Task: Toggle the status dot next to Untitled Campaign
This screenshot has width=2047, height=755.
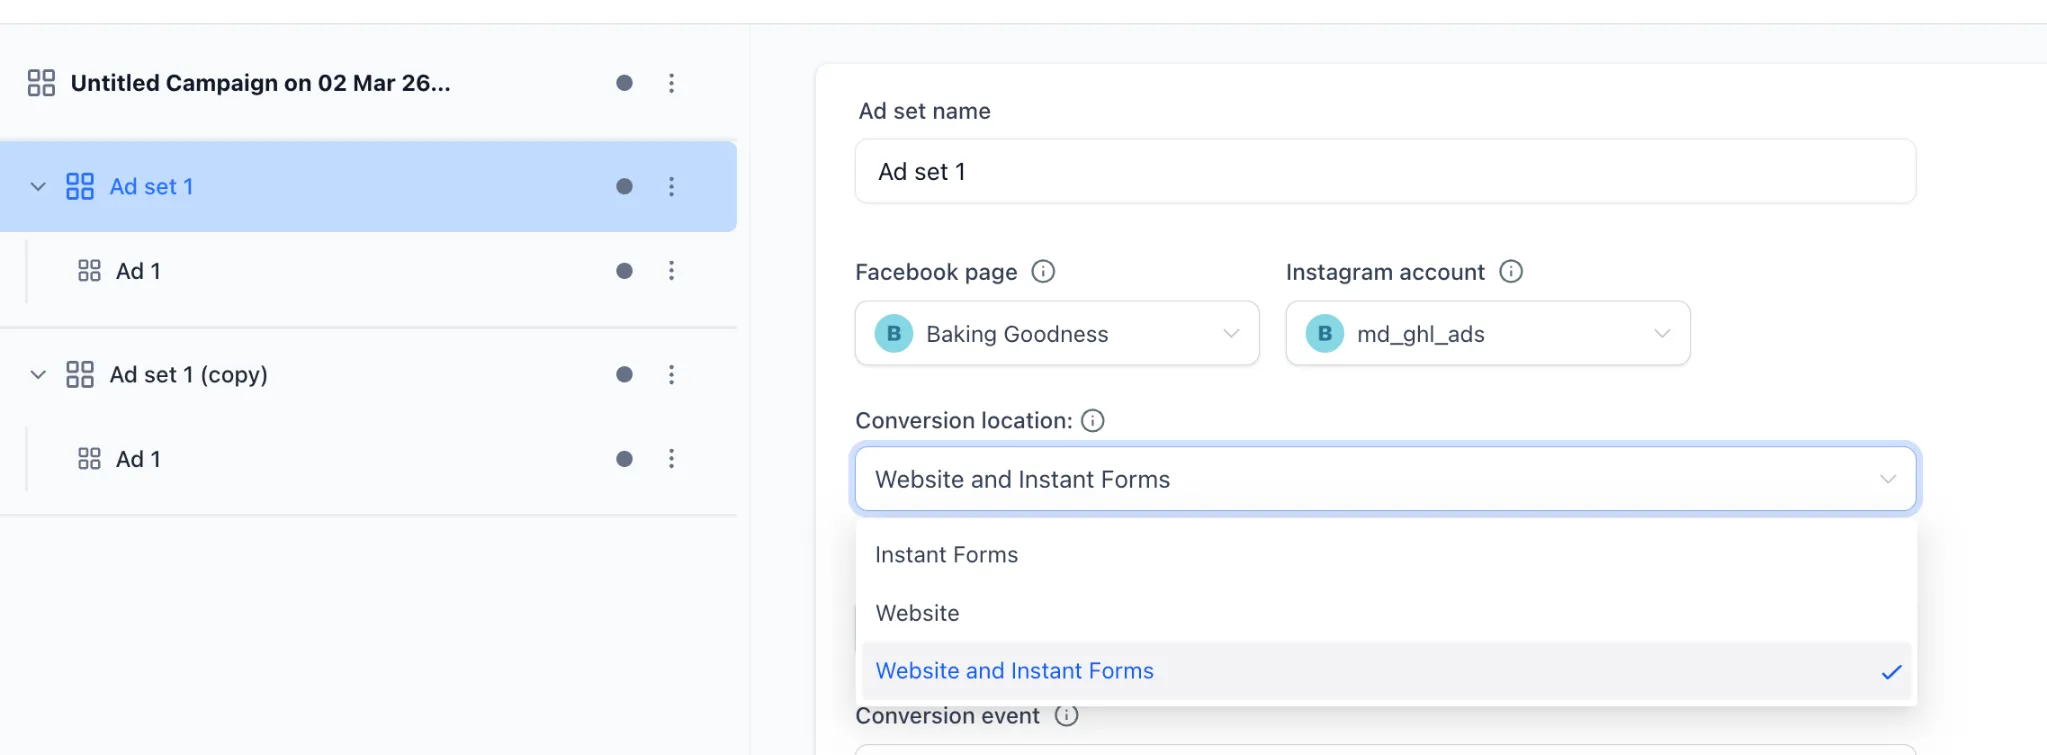Action: tap(624, 83)
